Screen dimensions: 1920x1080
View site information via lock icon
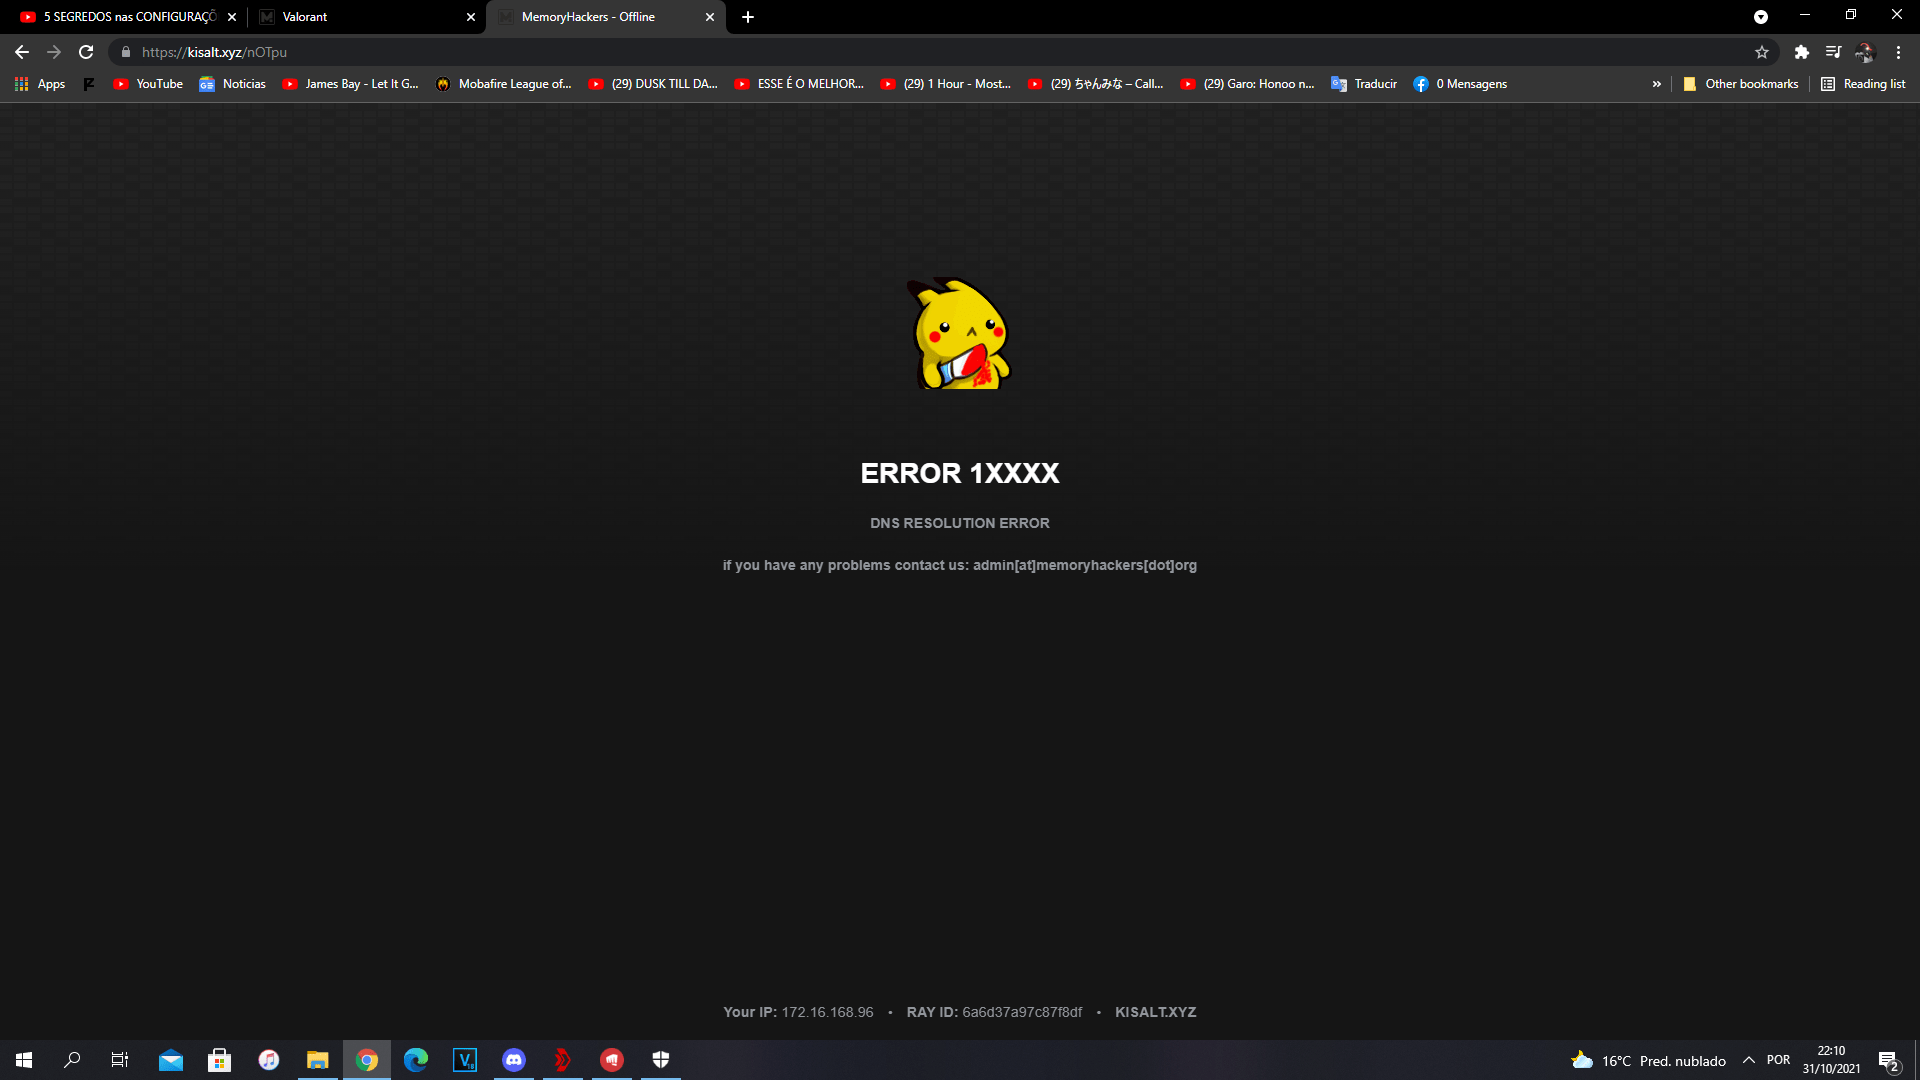click(126, 52)
